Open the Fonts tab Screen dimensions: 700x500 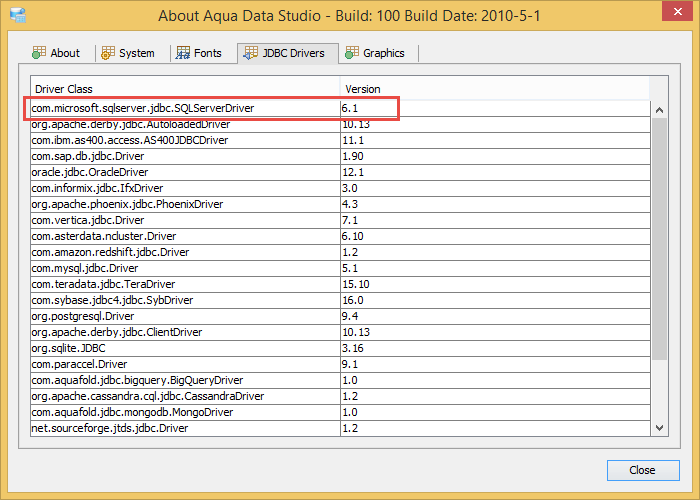point(199,53)
